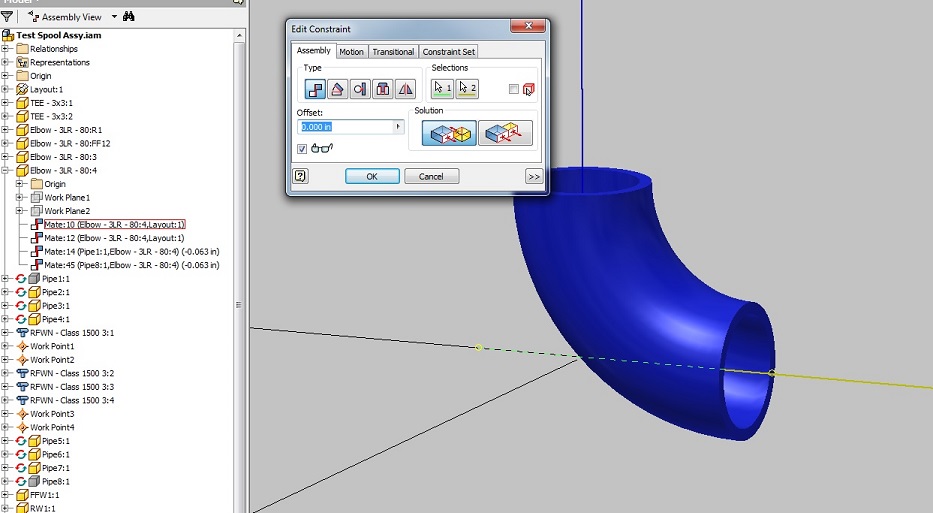Toggle the Show Preview checkbox
Image resolution: width=933 pixels, height=513 pixels.
tap(302, 149)
